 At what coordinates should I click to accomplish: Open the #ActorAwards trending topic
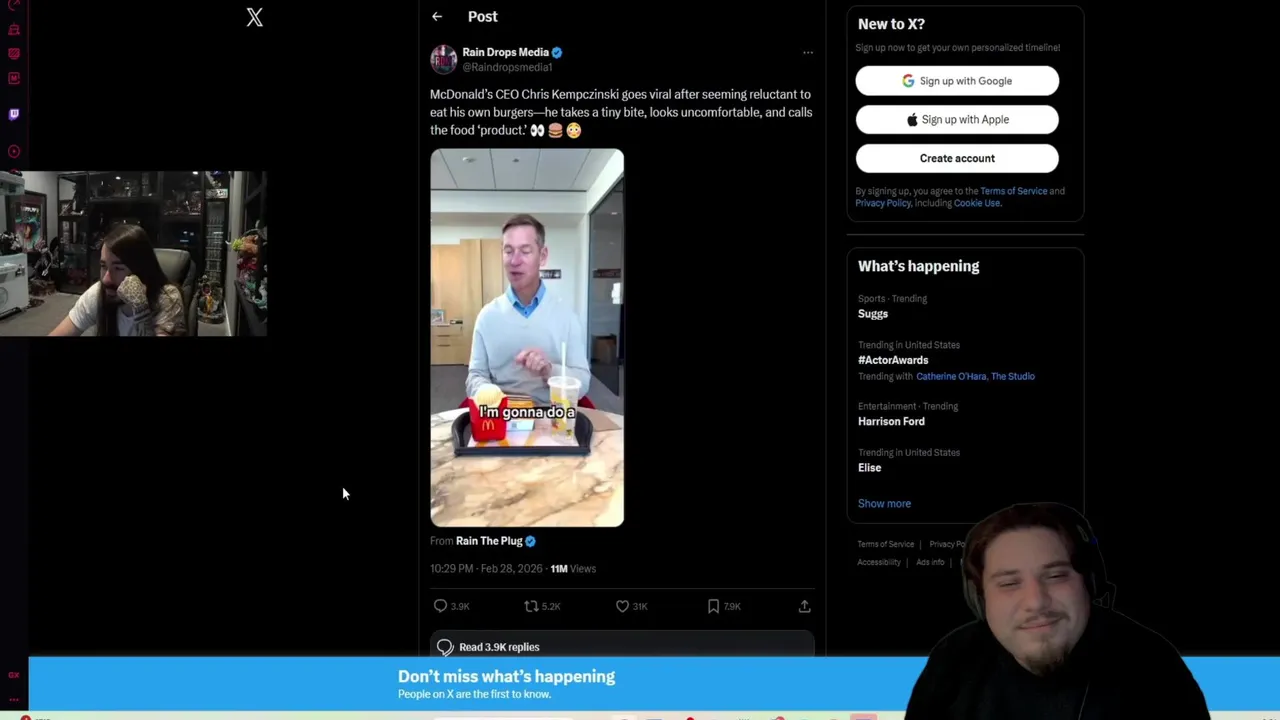point(893,360)
